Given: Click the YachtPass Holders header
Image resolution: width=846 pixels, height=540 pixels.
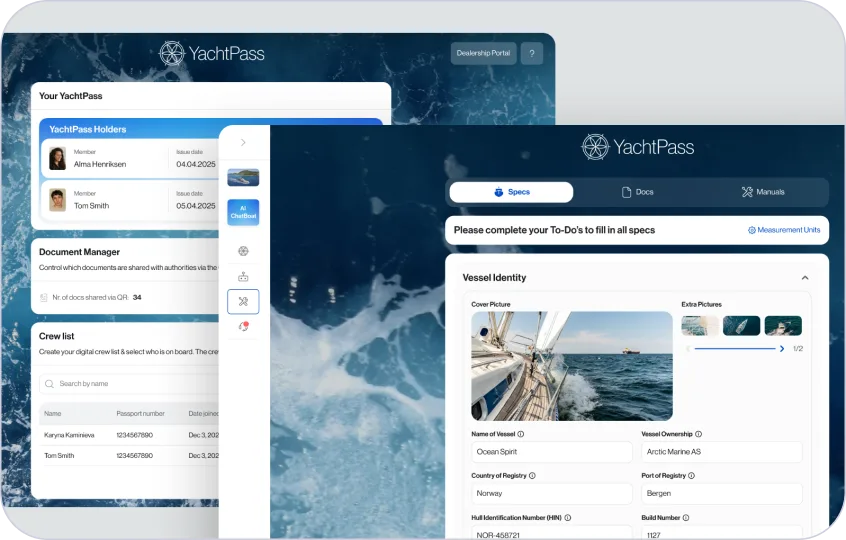Looking at the screenshot, I should click(87, 129).
